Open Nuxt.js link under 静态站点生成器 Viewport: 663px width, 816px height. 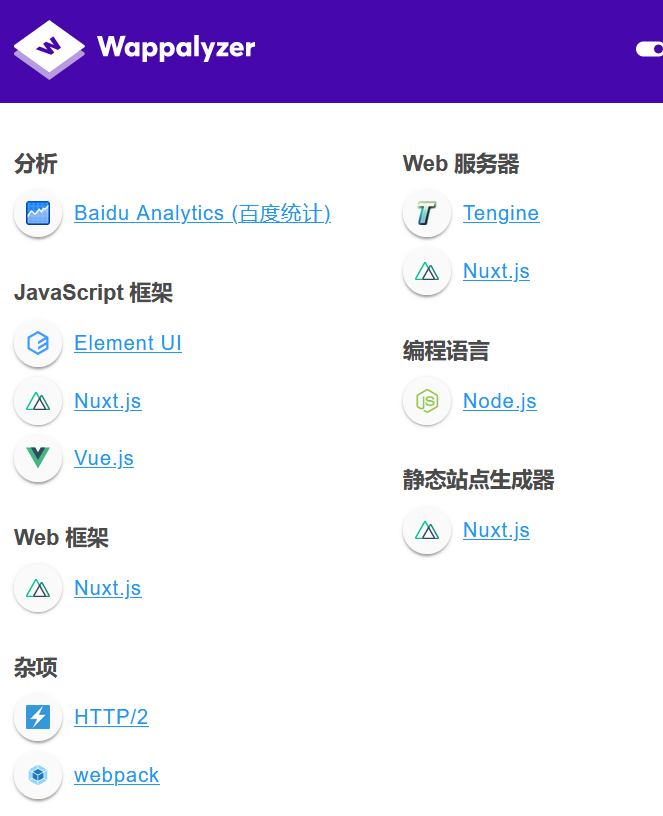[x=496, y=530]
